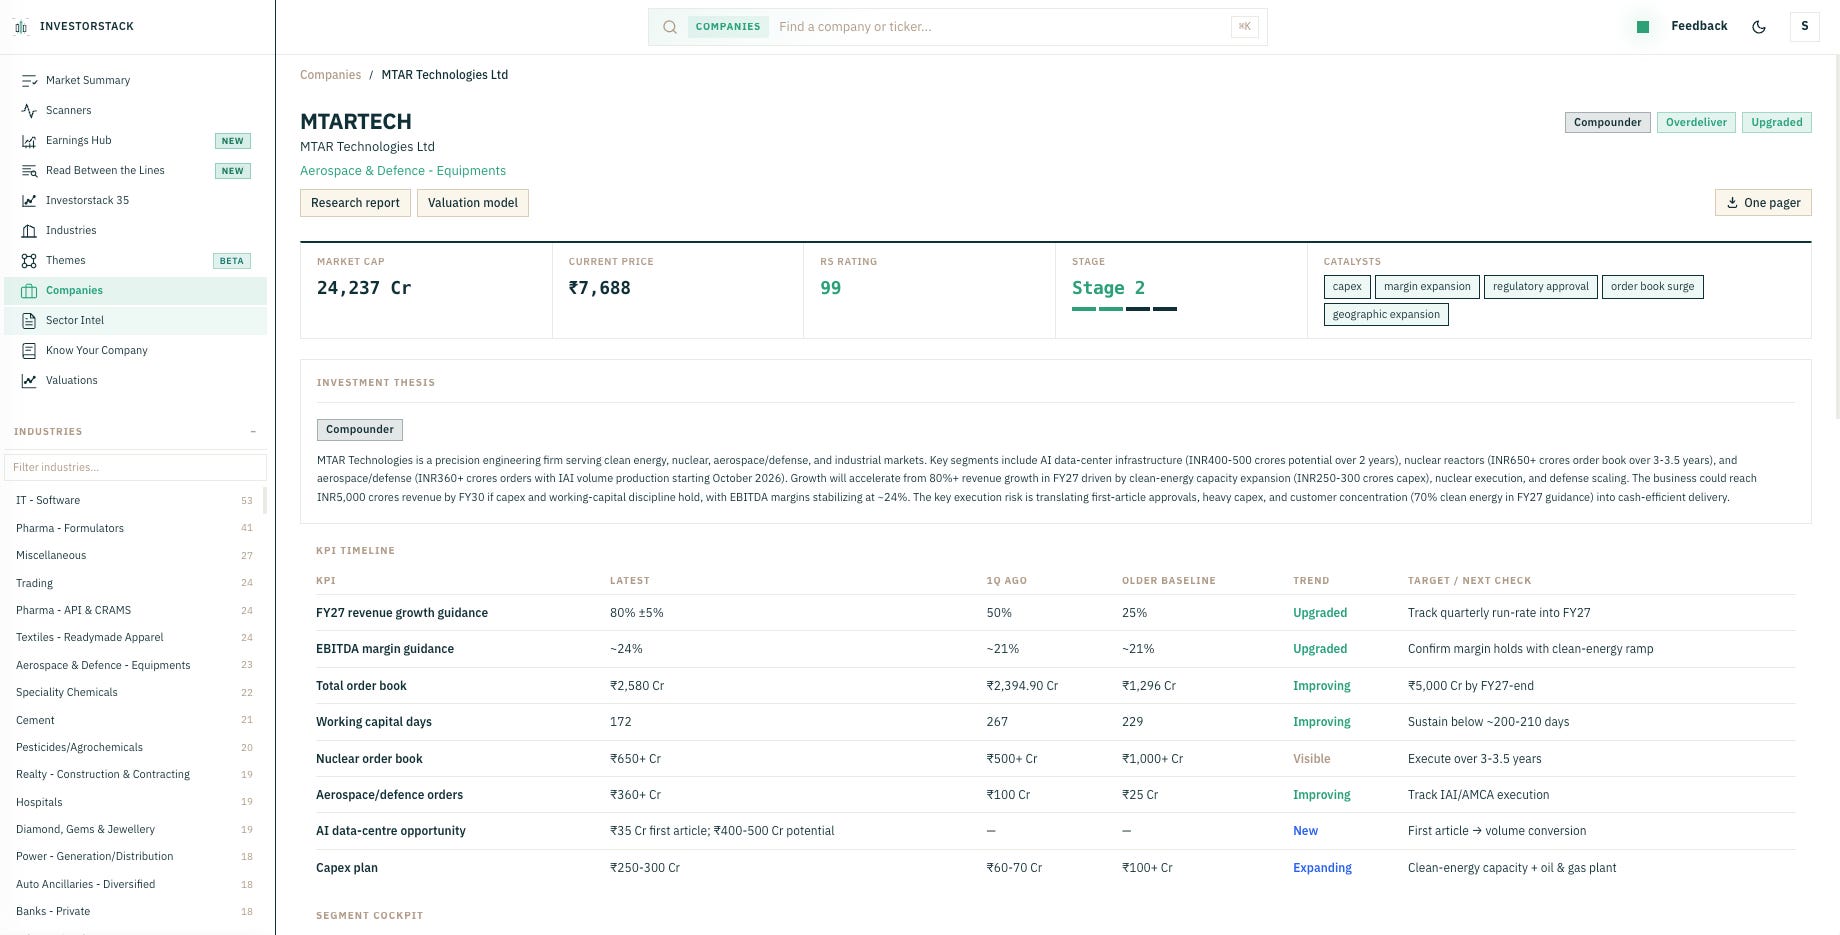The width and height of the screenshot is (1840, 935).
Task: Select IT - Software industry
Action: click(x=134, y=500)
